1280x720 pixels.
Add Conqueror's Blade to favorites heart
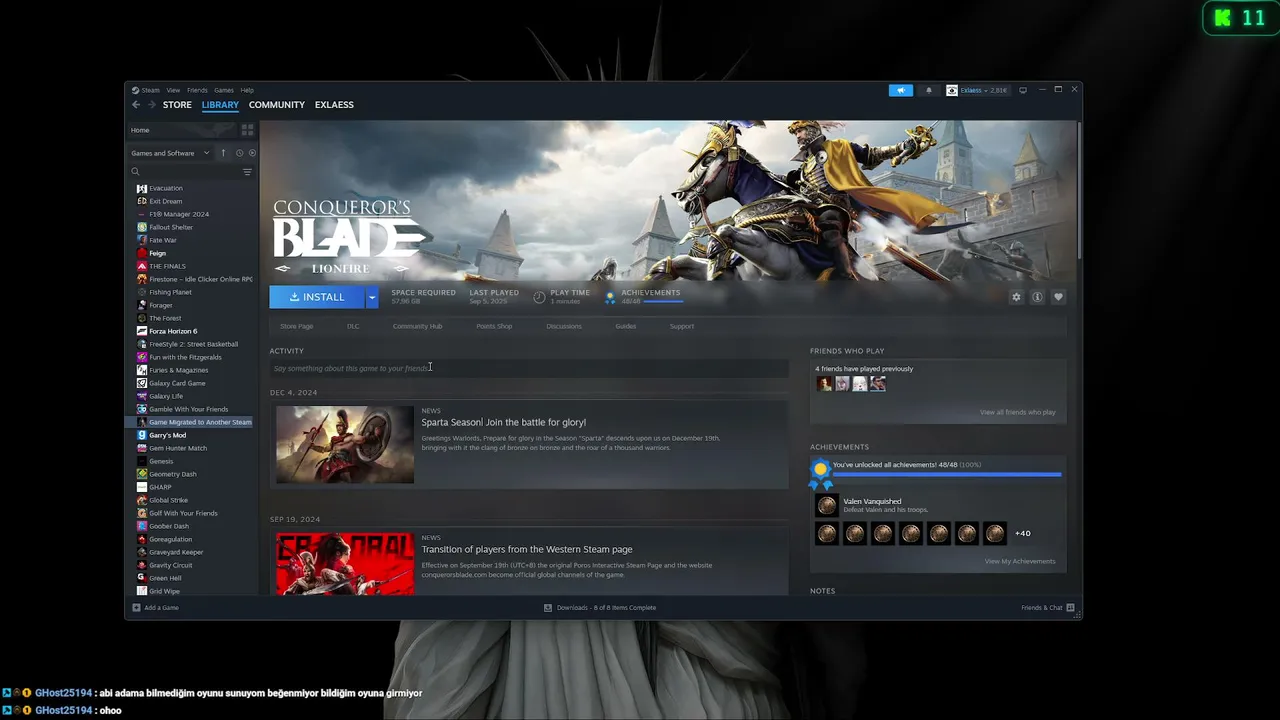click(x=1058, y=297)
